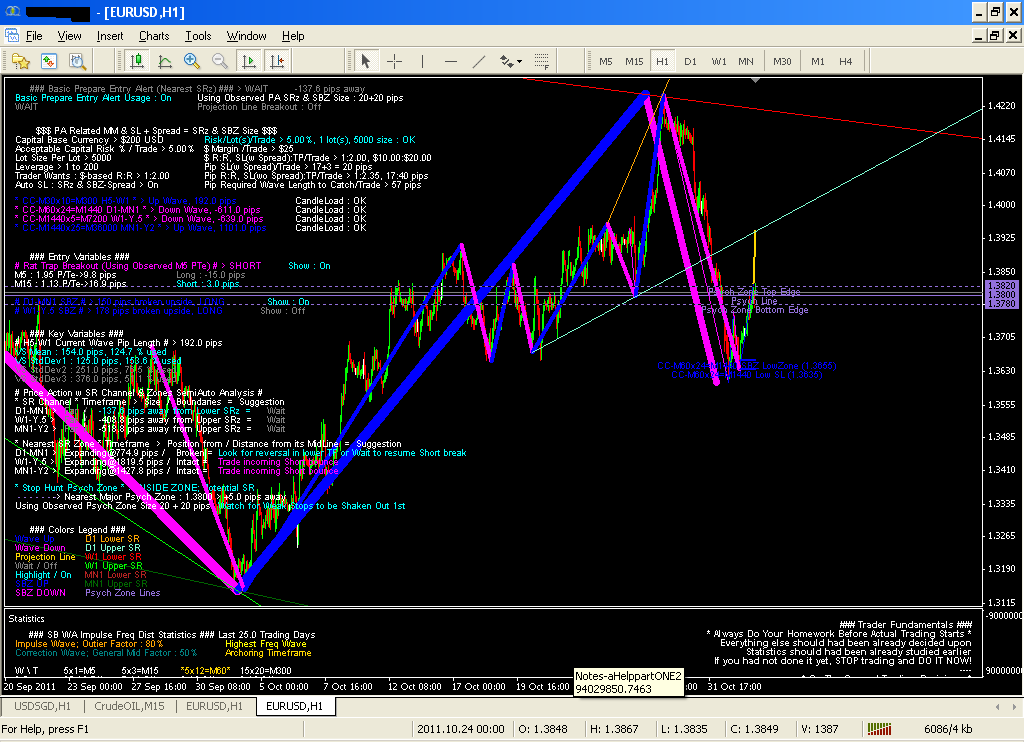Screen dimensions: 1024x742
Task: Click the 1.4220 price on scale
Action: pyautogui.click(x=1002, y=105)
